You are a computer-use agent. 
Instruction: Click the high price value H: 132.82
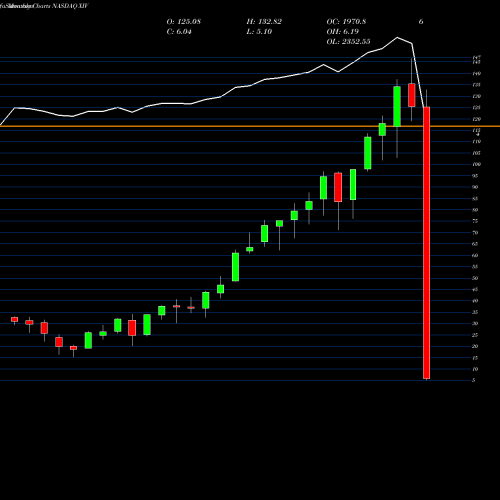264,22
